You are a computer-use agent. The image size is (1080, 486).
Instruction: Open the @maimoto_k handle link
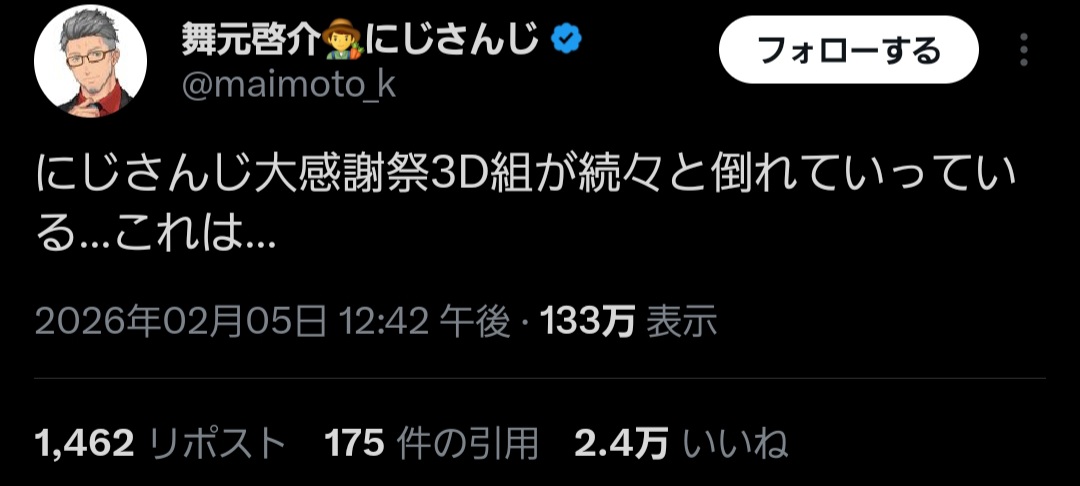click(289, 86)
